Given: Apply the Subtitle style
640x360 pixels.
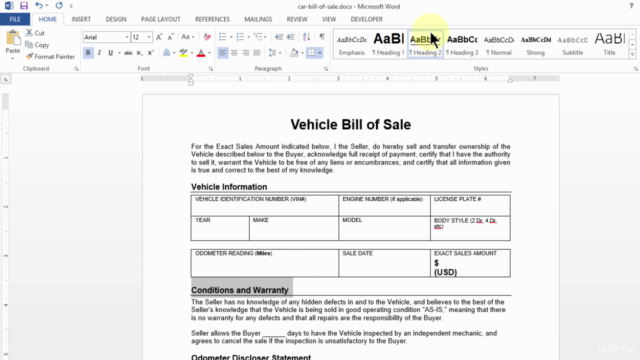Looking at the screenshot, I should 573,44.
